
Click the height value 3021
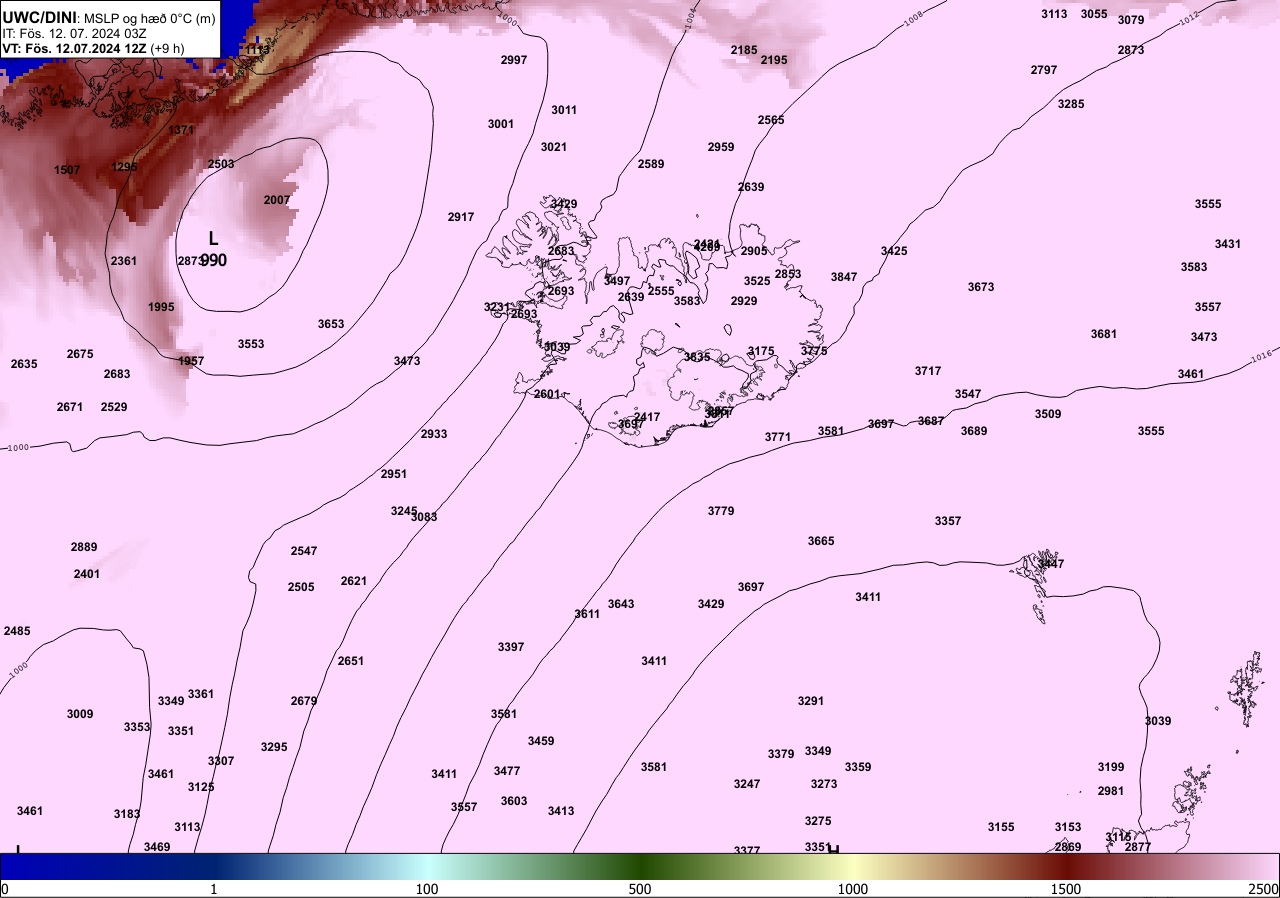[554, 147]
